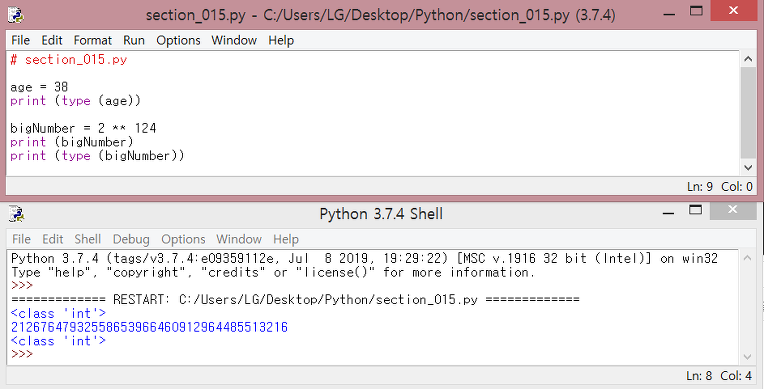Open the Shell window's File menu
The height and width of the screenshot is (389, 764).
(x=21, y=239)
